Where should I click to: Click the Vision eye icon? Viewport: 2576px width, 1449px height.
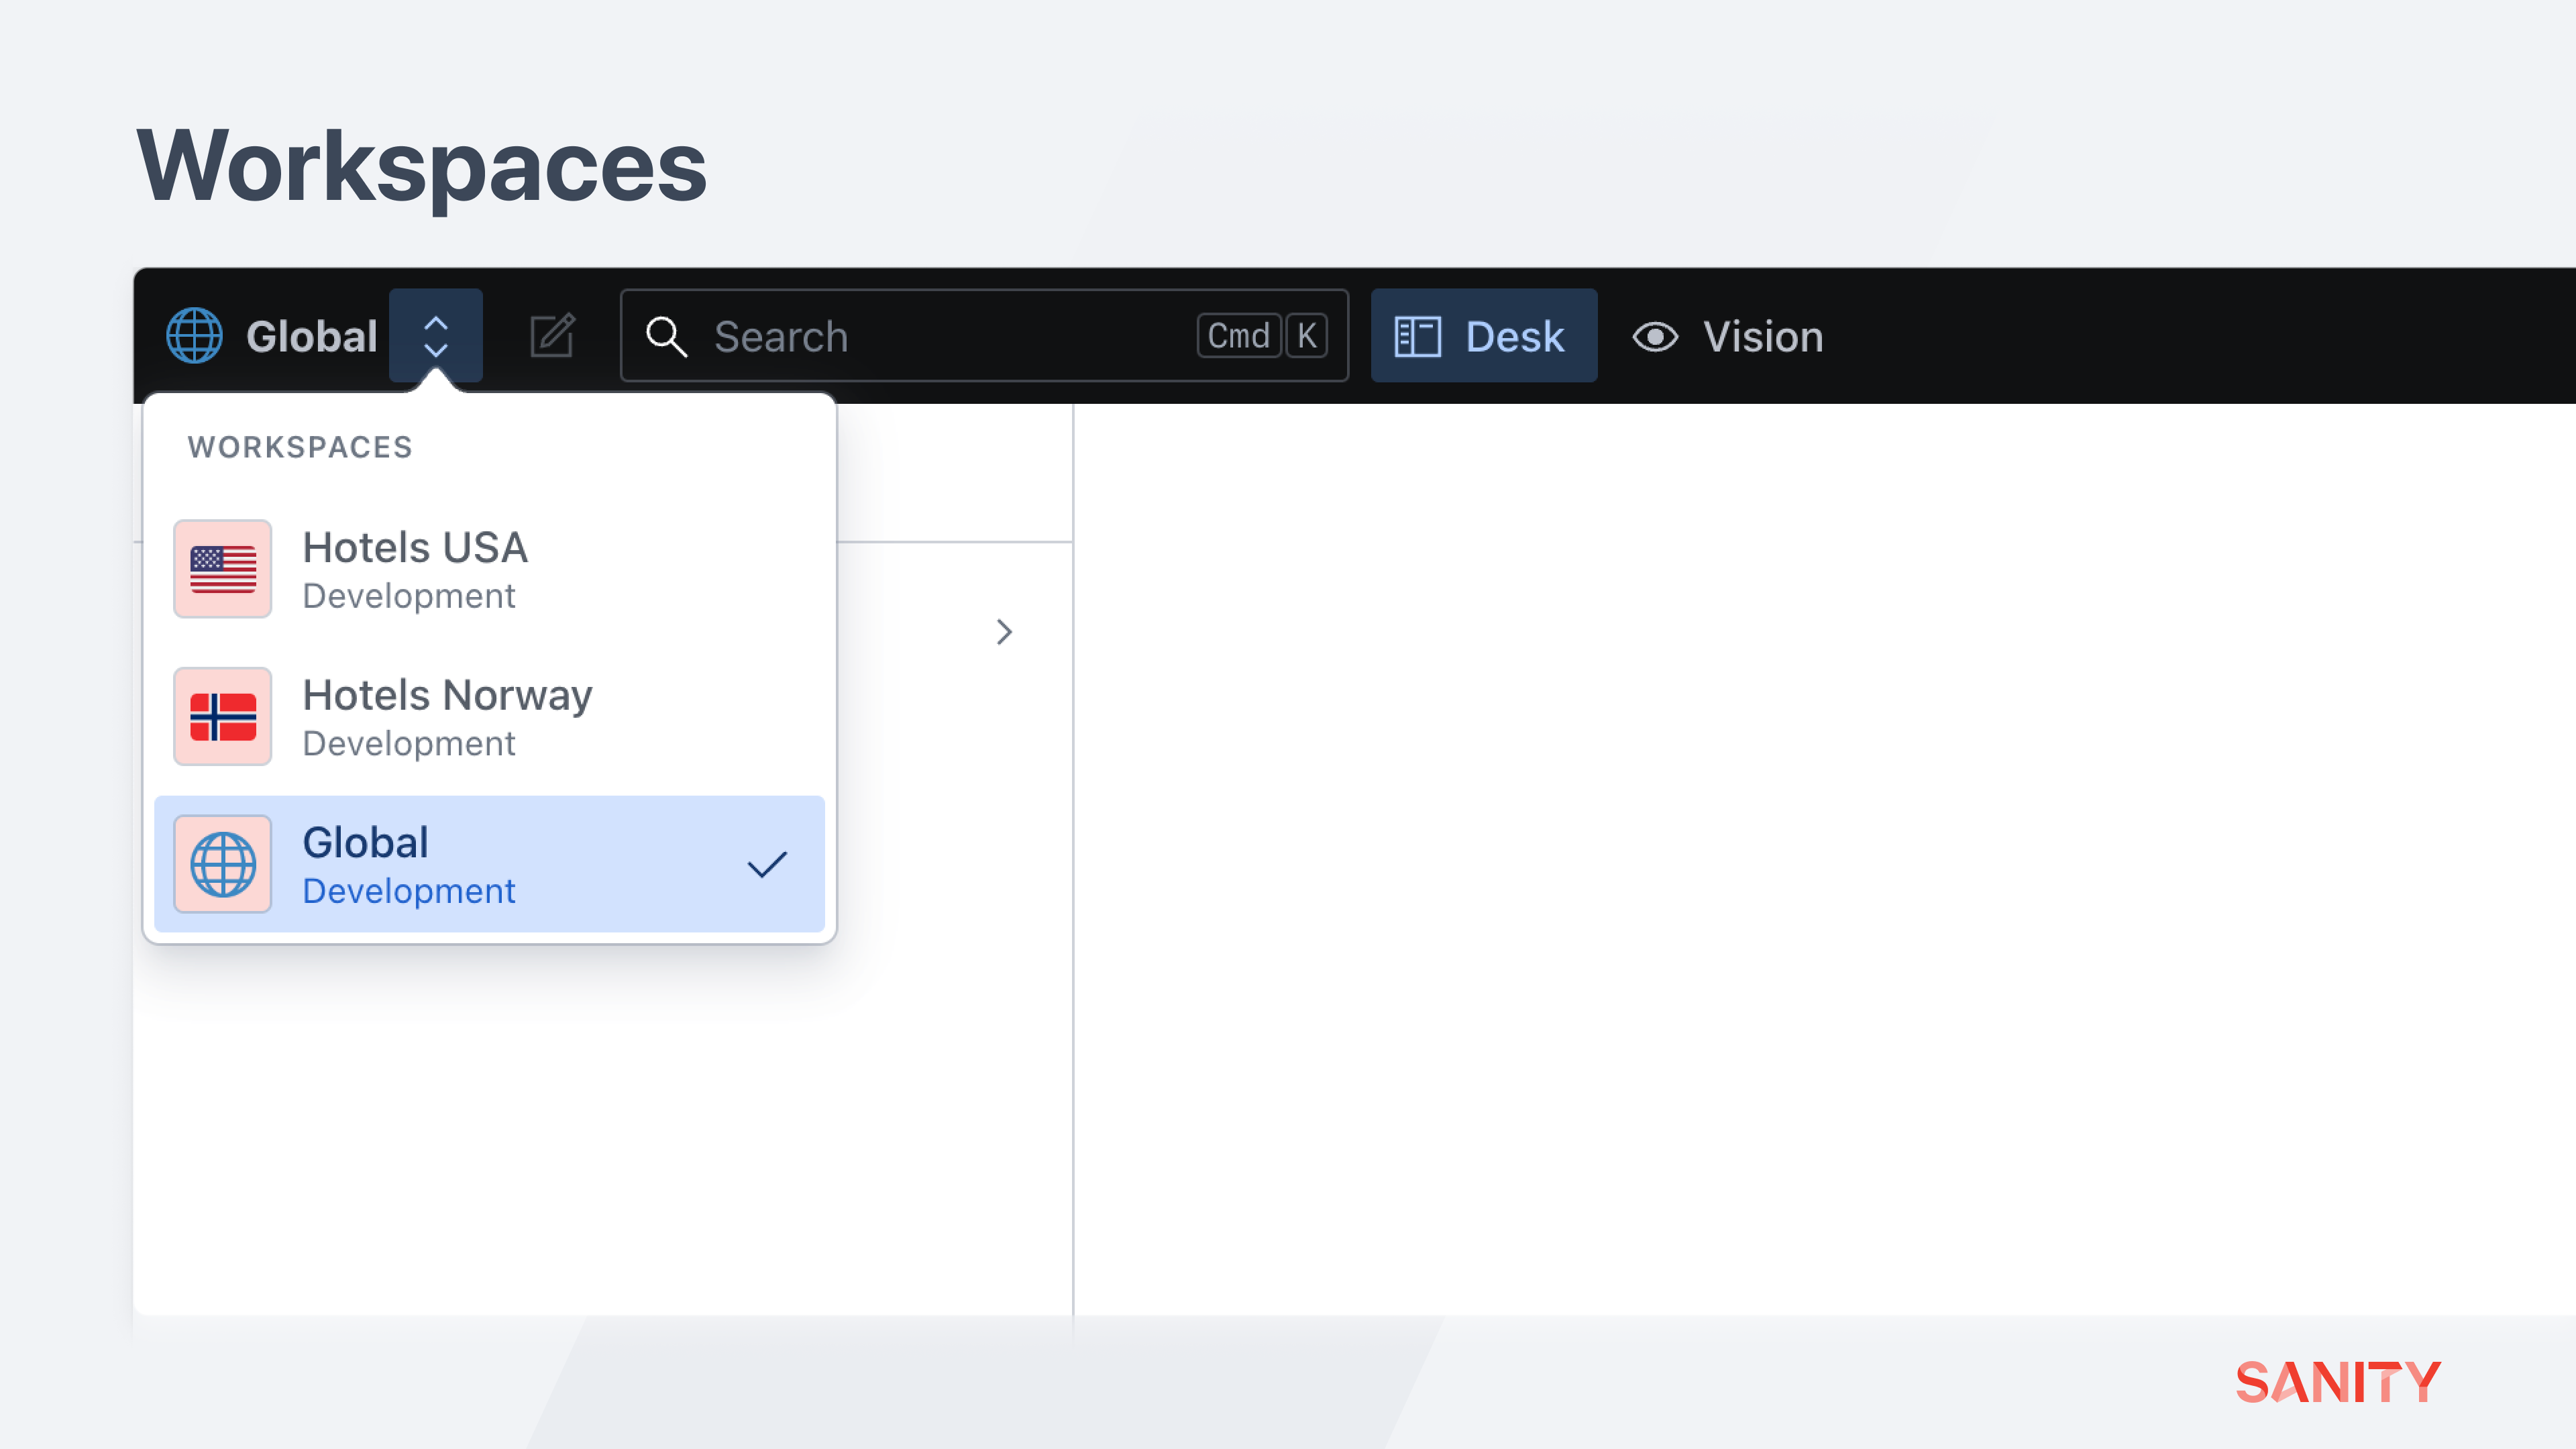point(1655,337)
